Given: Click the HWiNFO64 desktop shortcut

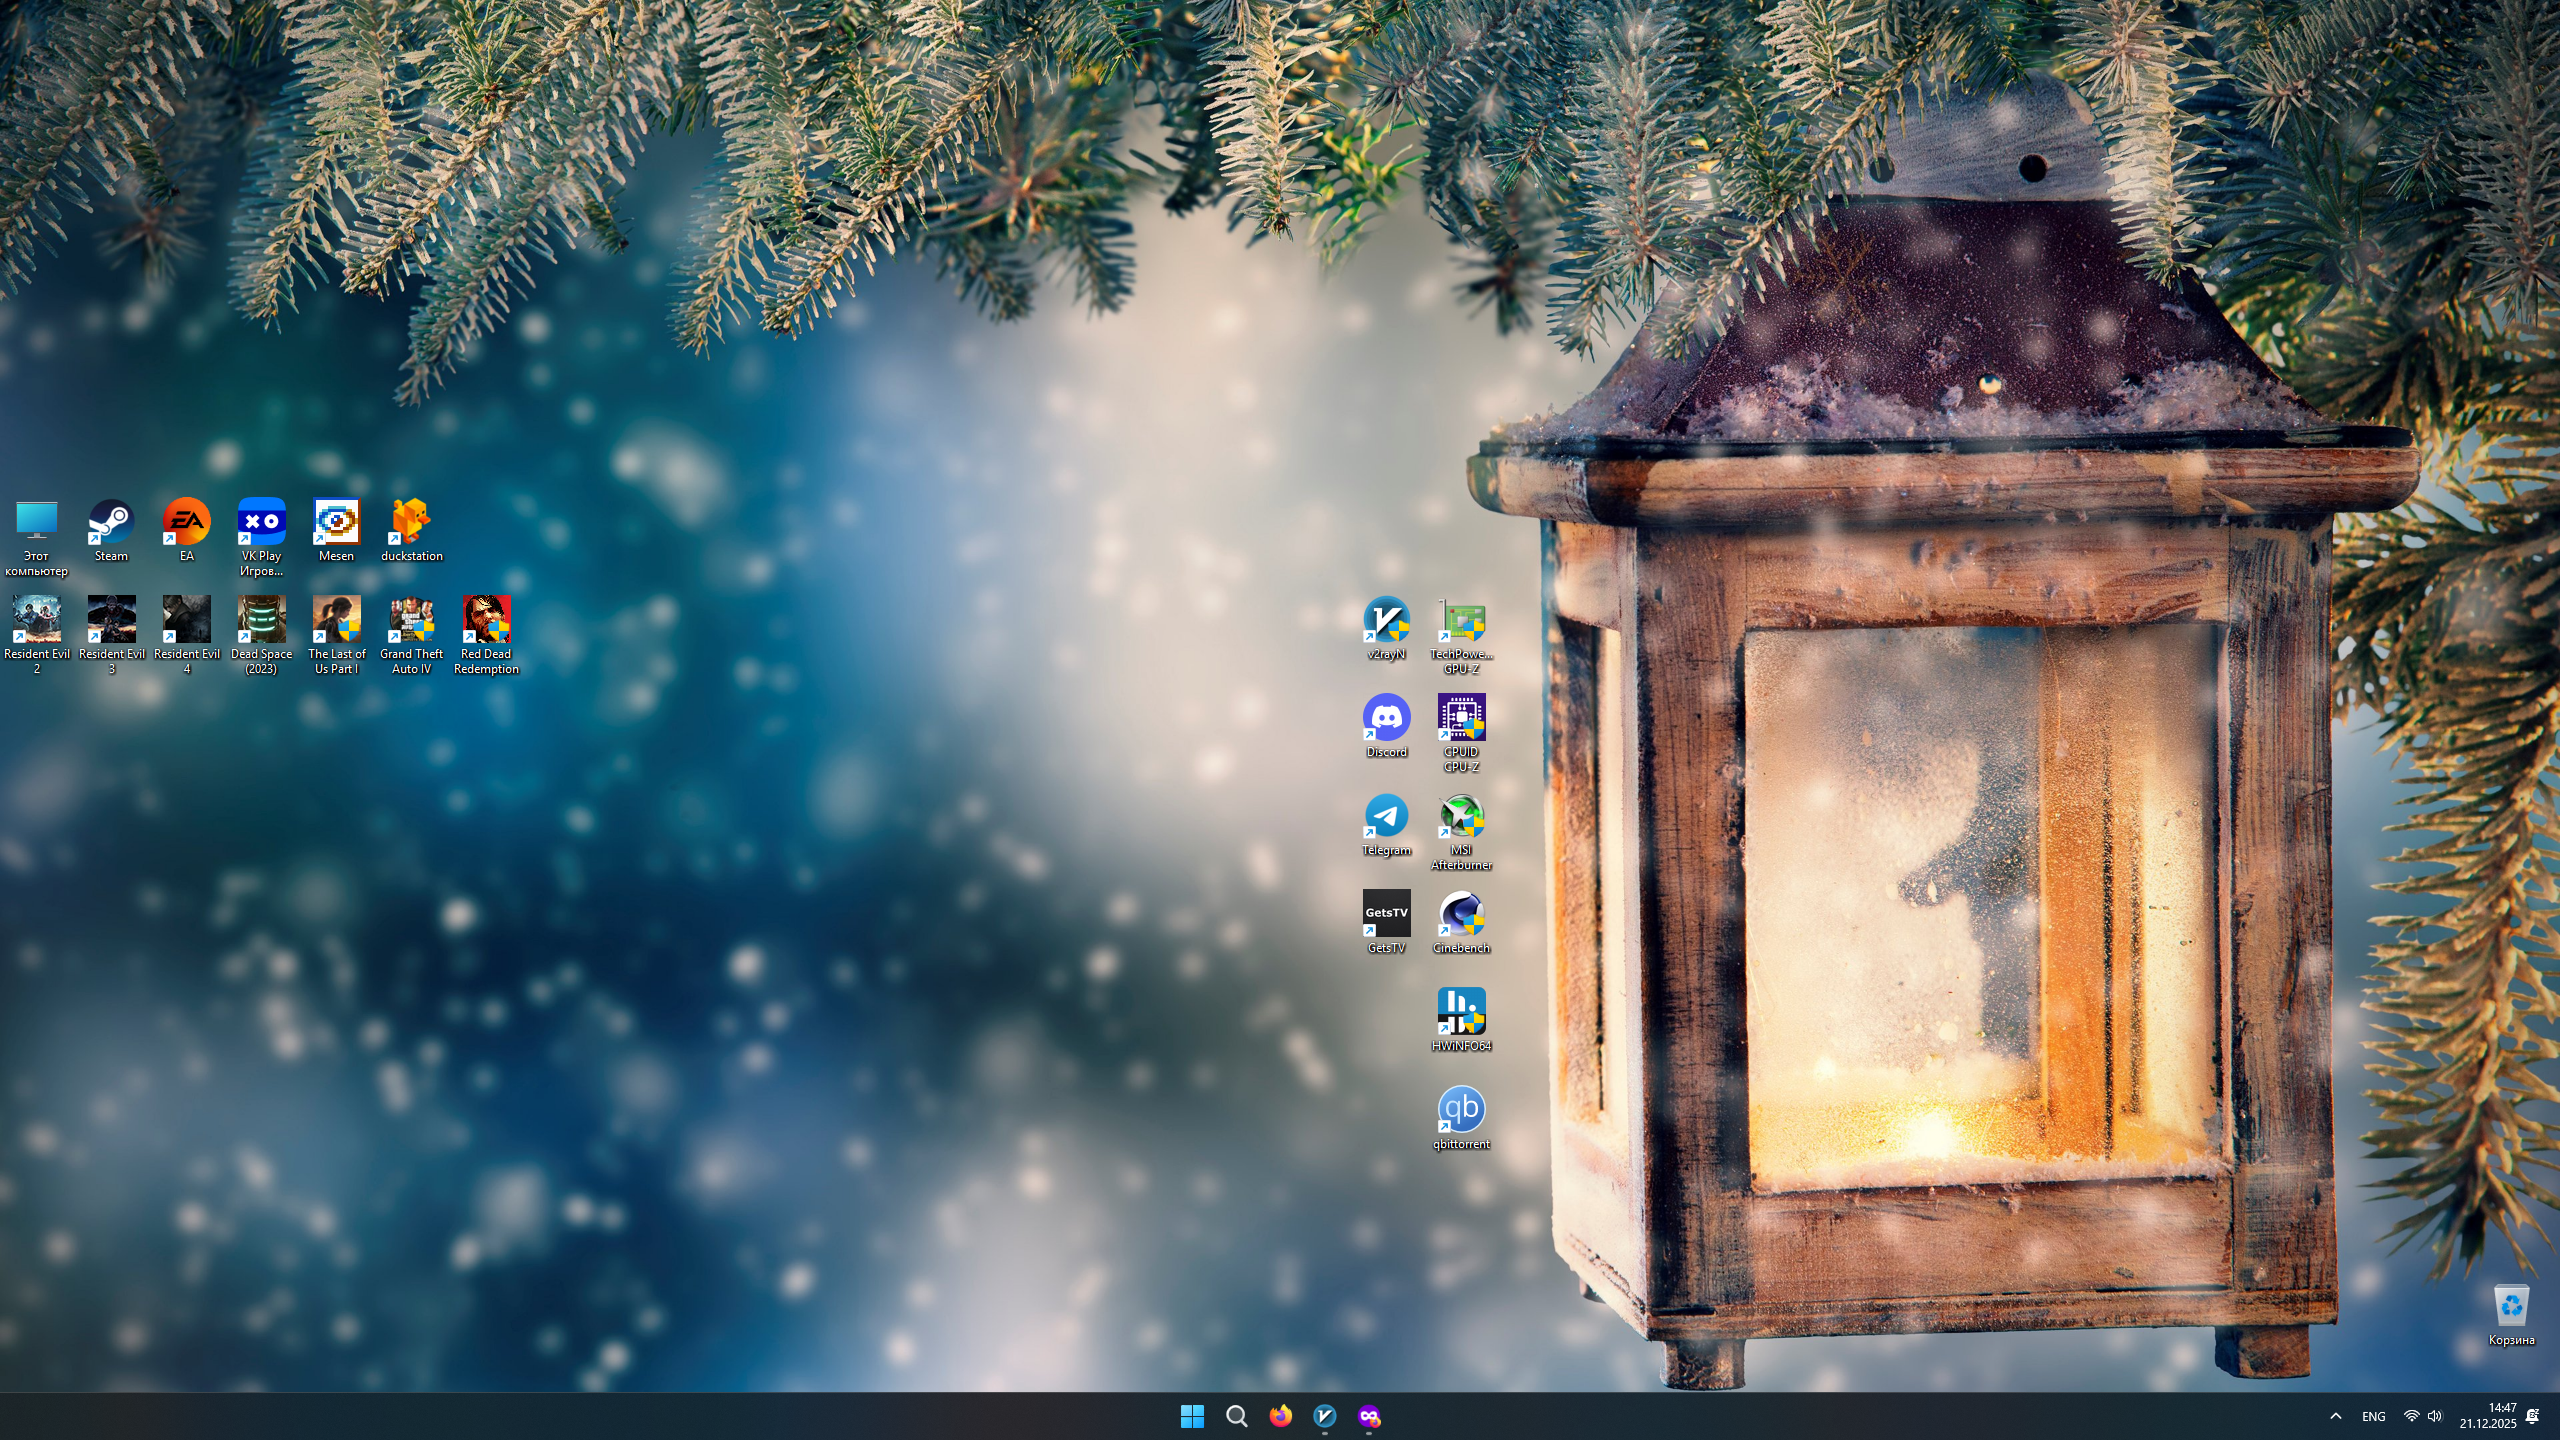Looking at the screenshot, I should 1461,1012.
